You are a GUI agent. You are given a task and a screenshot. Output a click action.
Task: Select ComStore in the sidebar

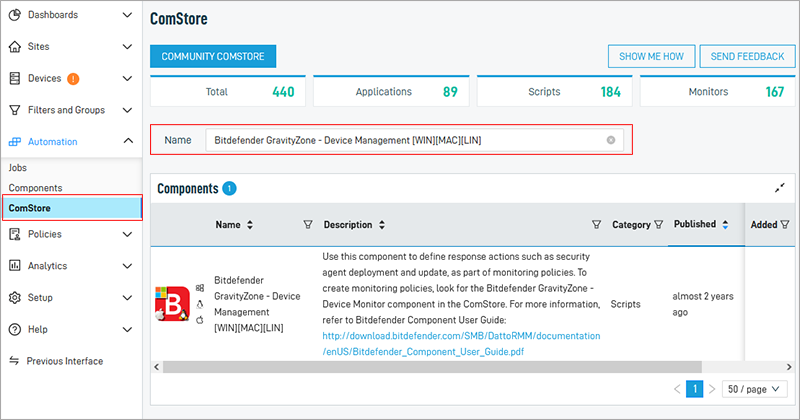point(72,208)
